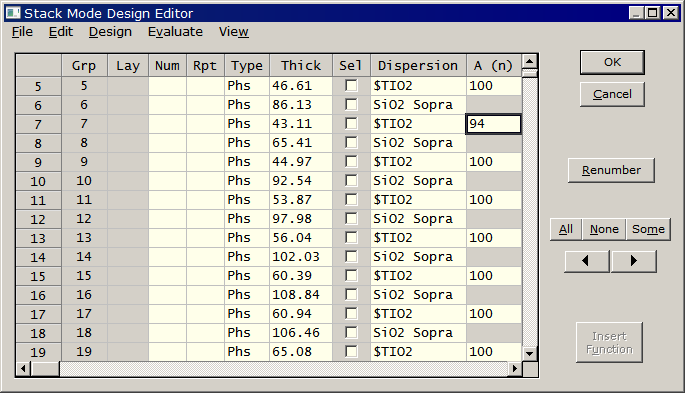This screenshot has height=393, width=685.
Task: Click thickness cell 108.84
Action: 301,295
